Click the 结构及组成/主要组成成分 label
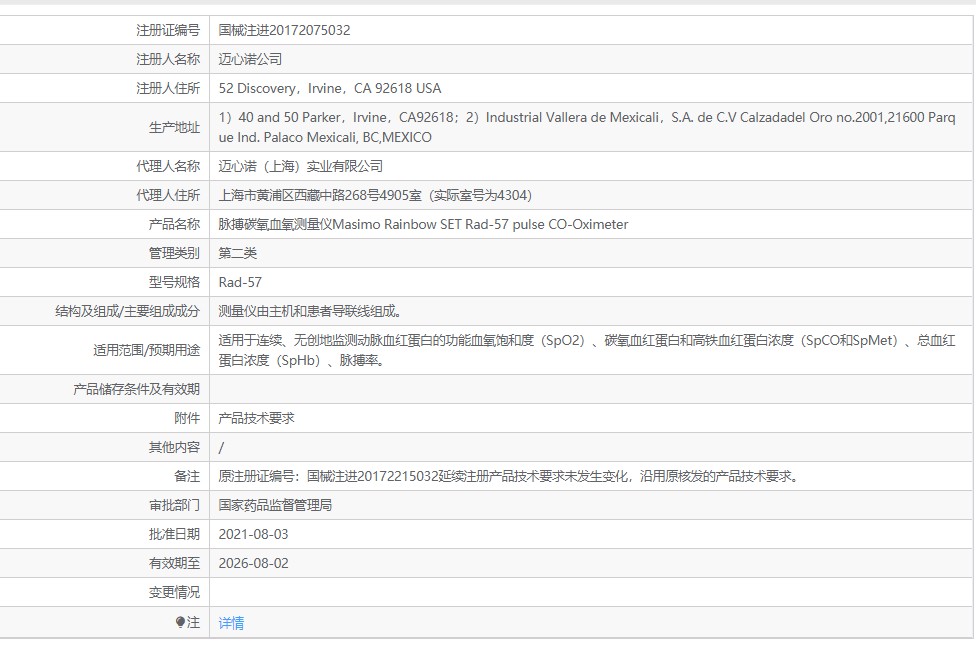 [128, 311]
